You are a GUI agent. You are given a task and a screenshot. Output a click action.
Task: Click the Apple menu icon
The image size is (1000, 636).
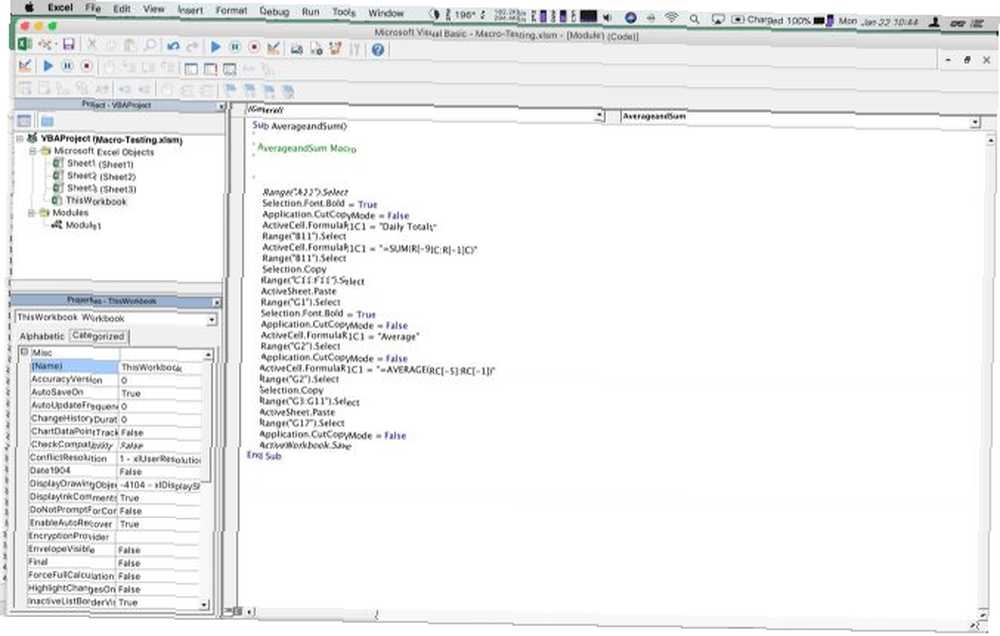pyautogui.click(x=29, y=8)
